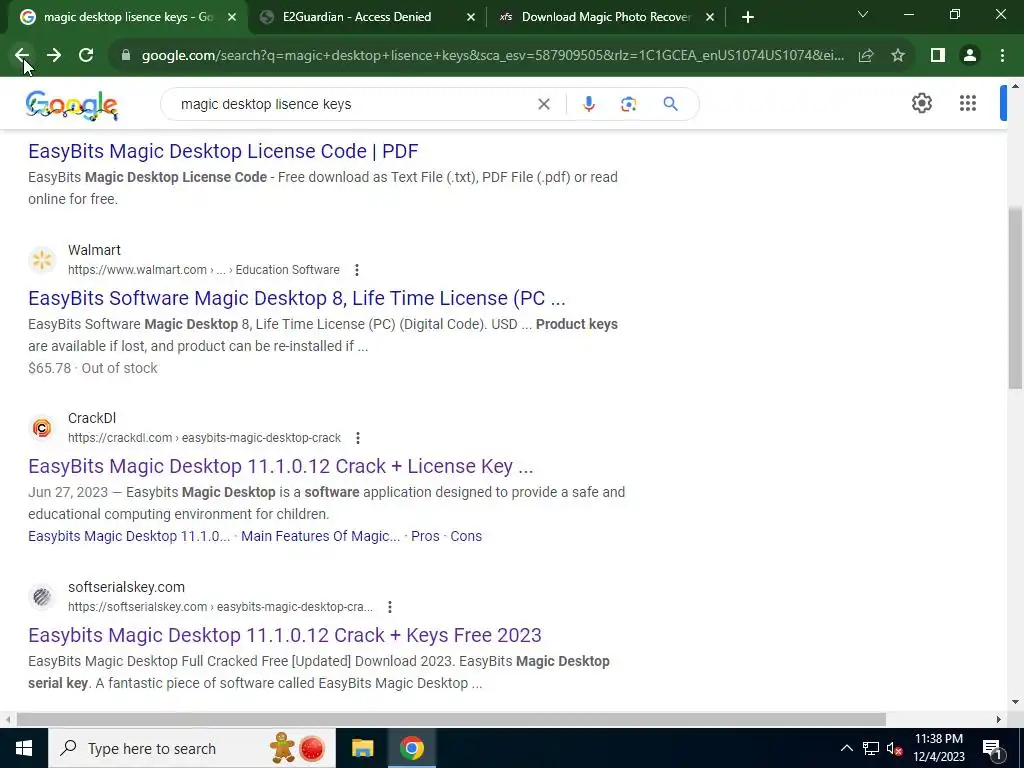The width and height of the screenshot is (1024, 768).
Task: Click the Easybits Magic Desktop 11.1.0... sitelink
Action: (x=129, y=536)
